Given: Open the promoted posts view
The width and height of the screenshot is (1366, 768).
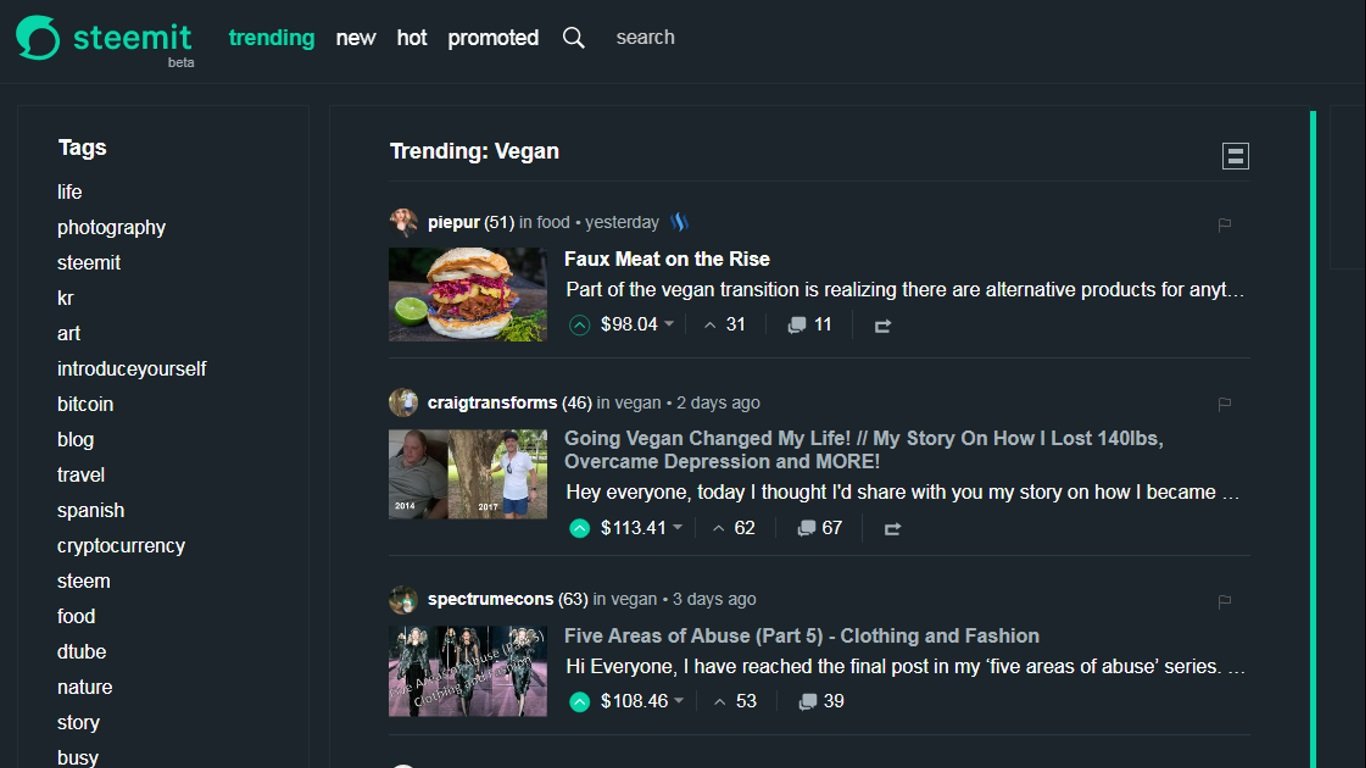Looking at the screenshot, I should click(x=492, y=37).
